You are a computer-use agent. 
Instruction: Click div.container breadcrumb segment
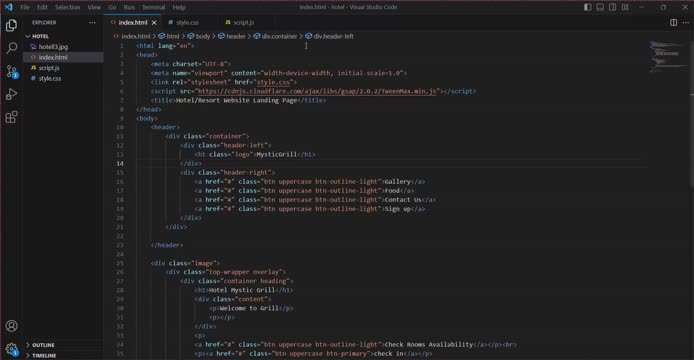(279, 36)
